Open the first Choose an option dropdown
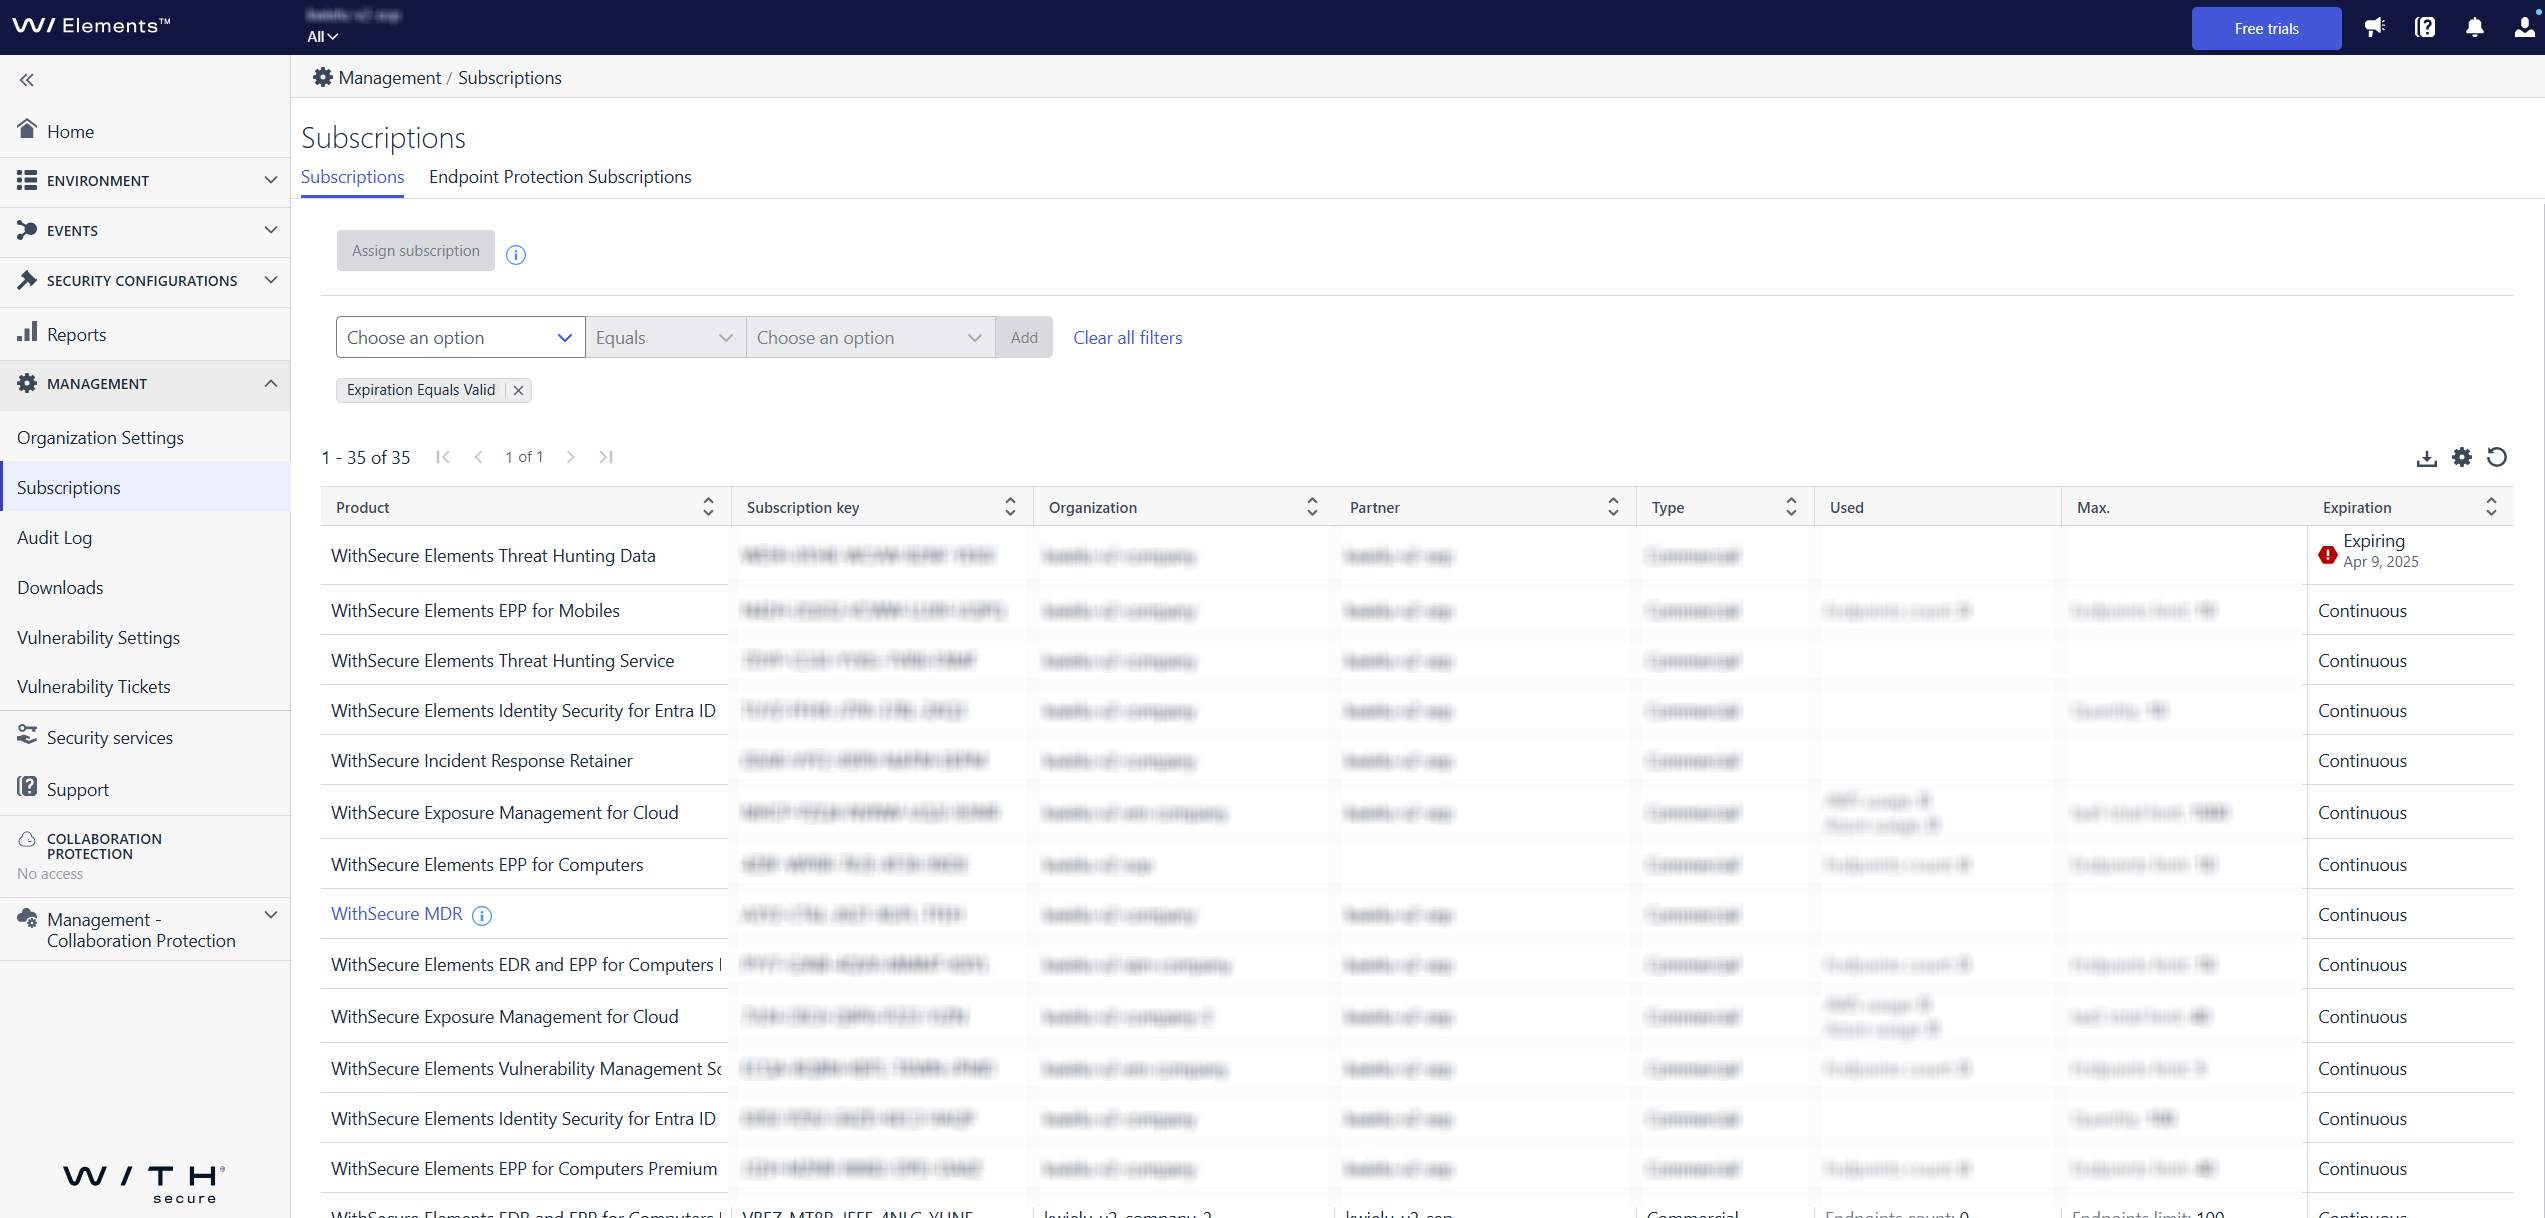The width and height of the screenshot is (2545, 1218). (x=460, y=338)
